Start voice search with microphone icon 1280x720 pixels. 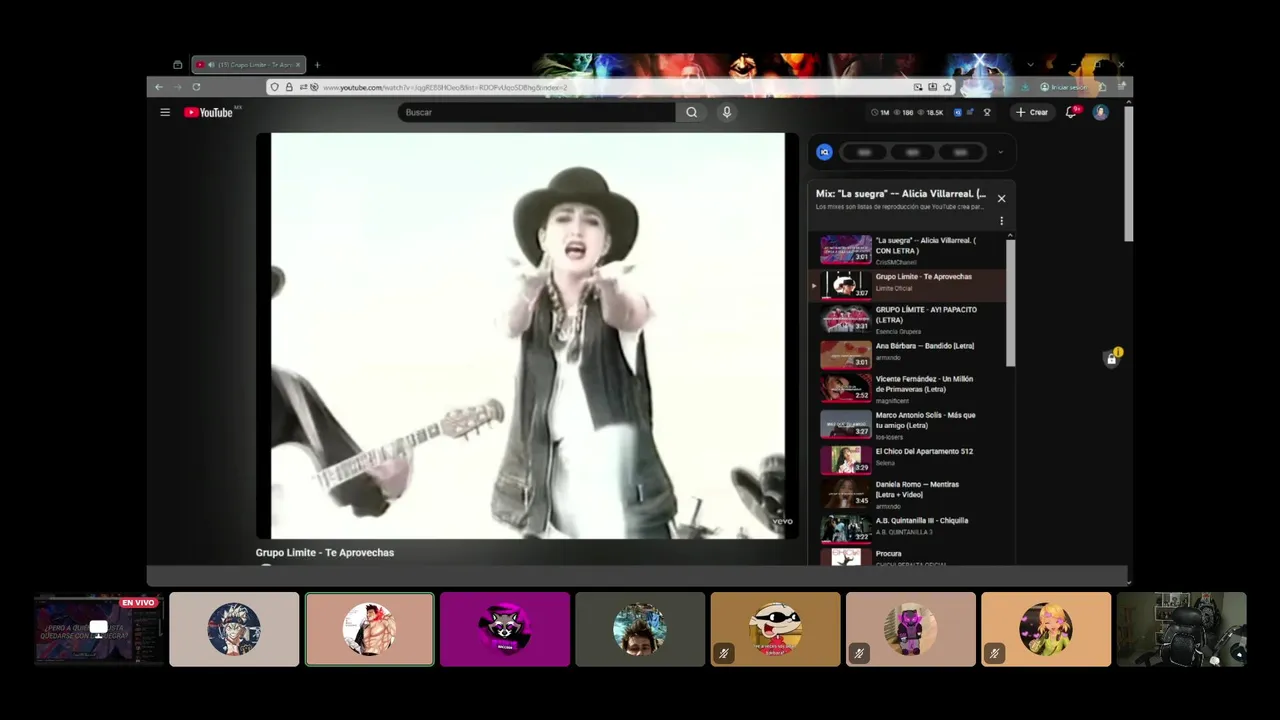pyautogui.click(x=727, y=112)
